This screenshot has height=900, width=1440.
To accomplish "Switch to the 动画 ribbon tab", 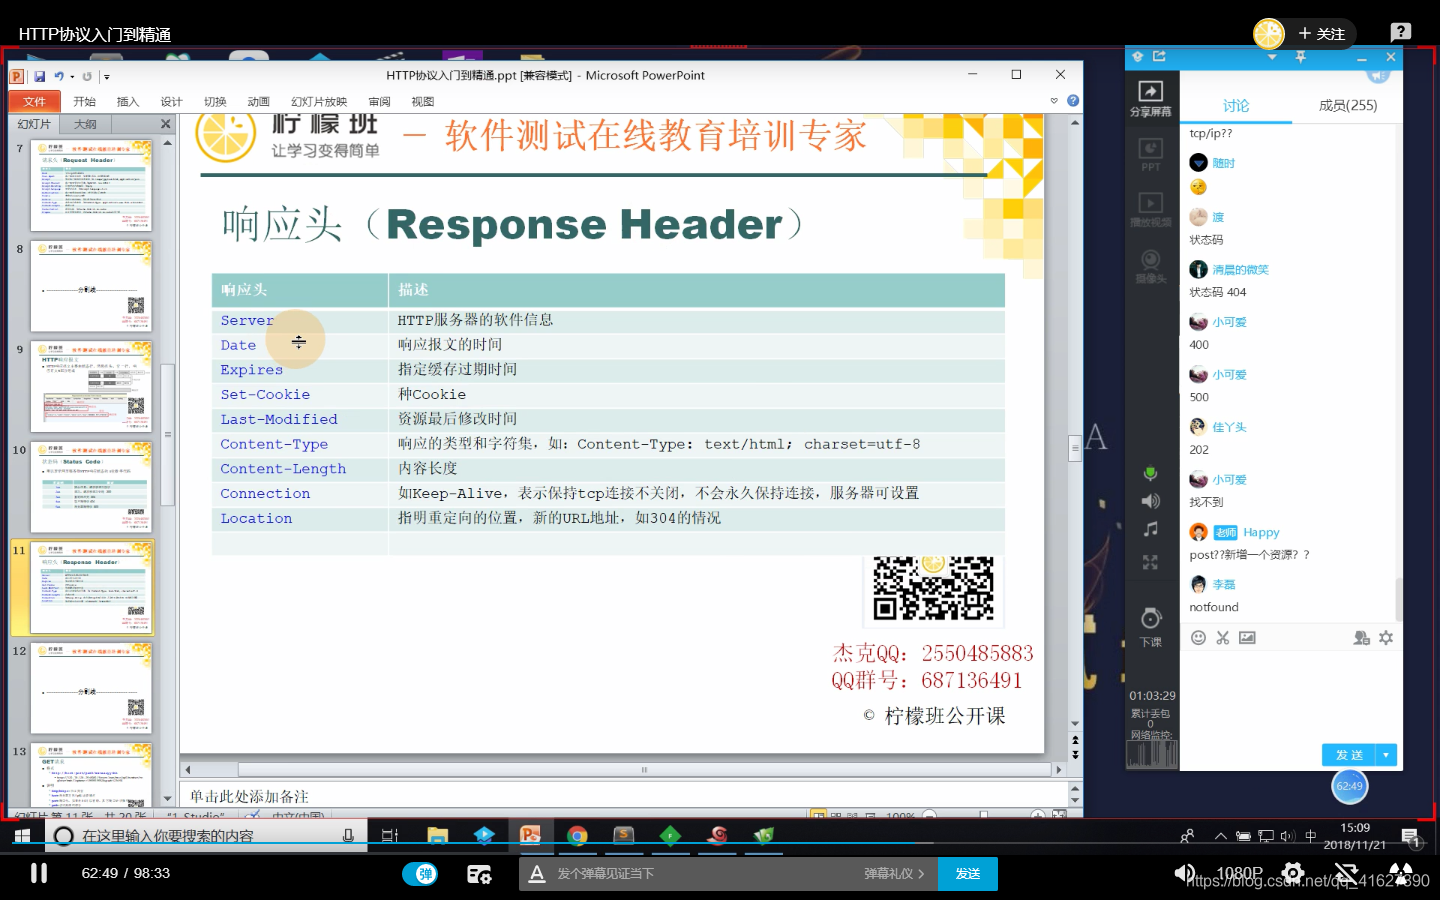I will pos(259,102).
